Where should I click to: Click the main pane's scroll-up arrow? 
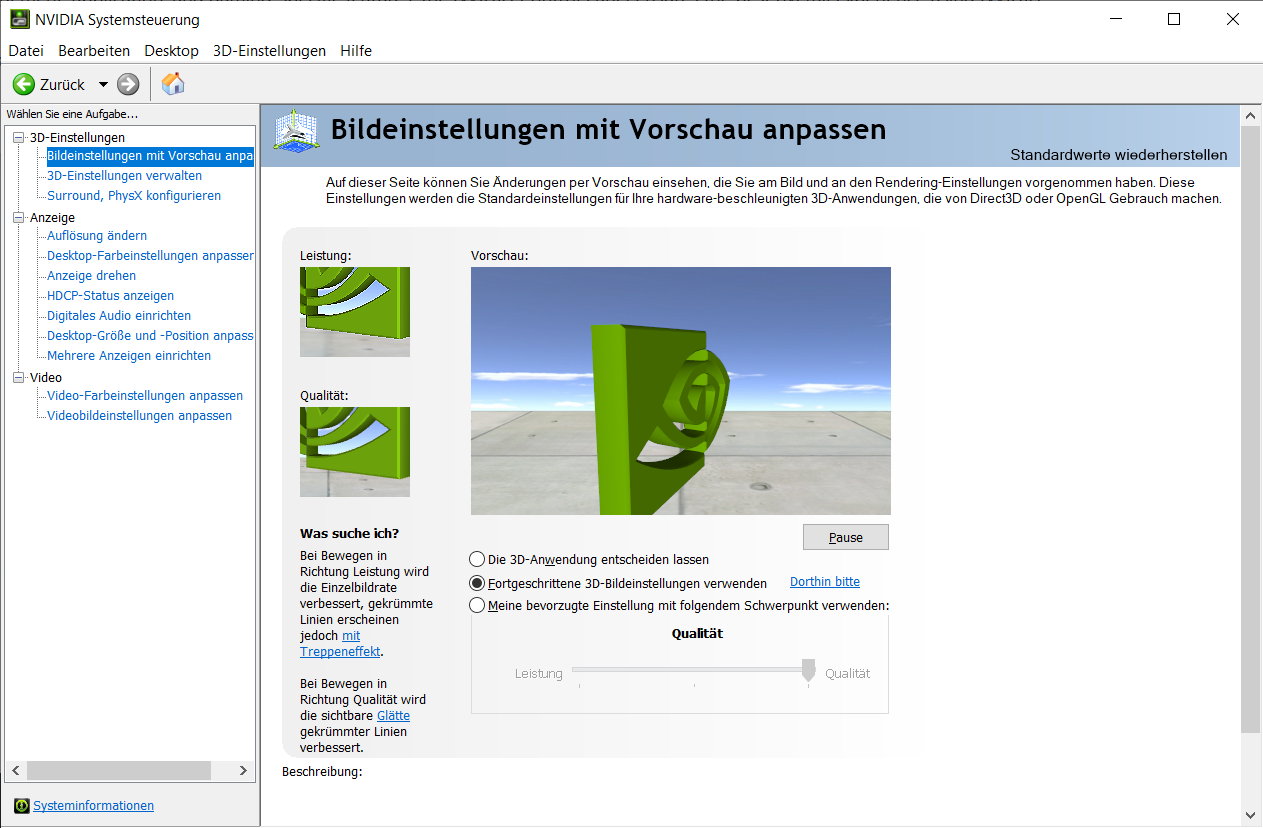1250,116
